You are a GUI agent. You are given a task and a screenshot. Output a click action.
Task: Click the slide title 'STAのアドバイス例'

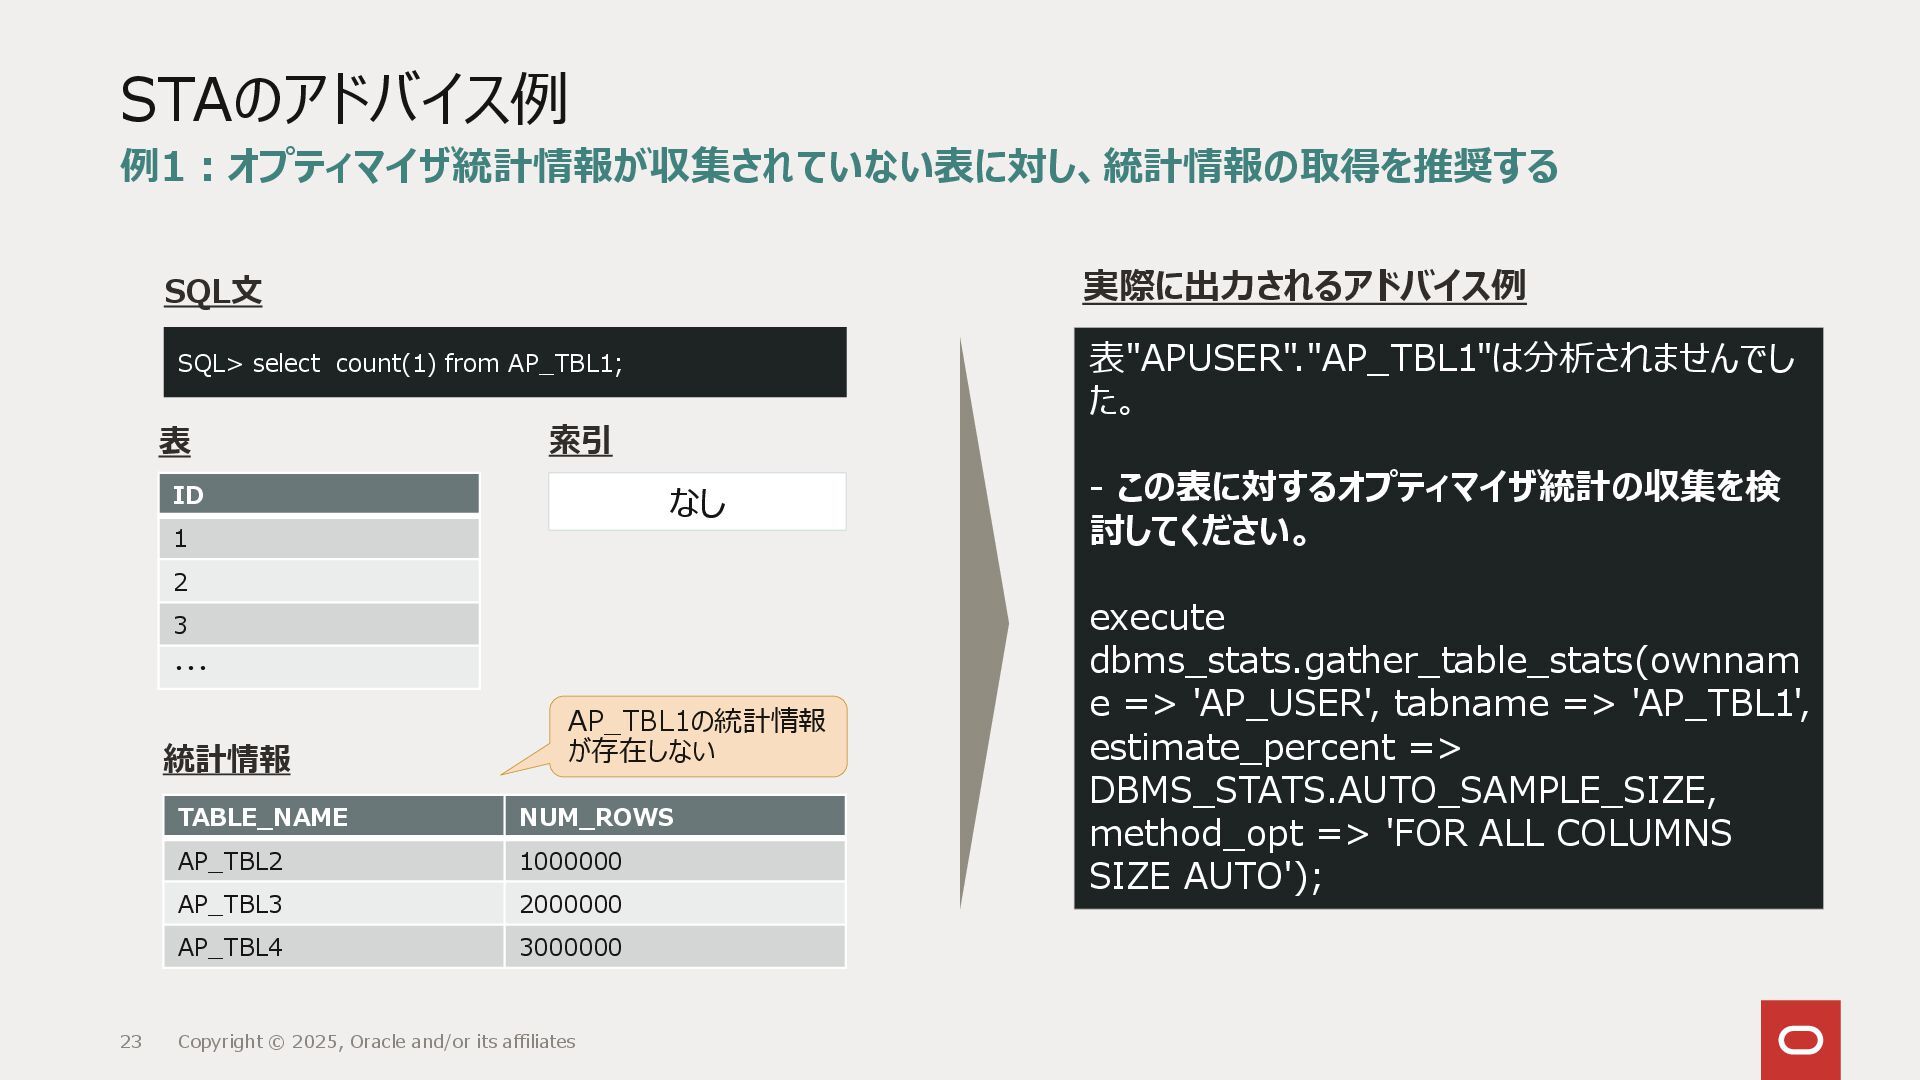[x=343, y=99]
